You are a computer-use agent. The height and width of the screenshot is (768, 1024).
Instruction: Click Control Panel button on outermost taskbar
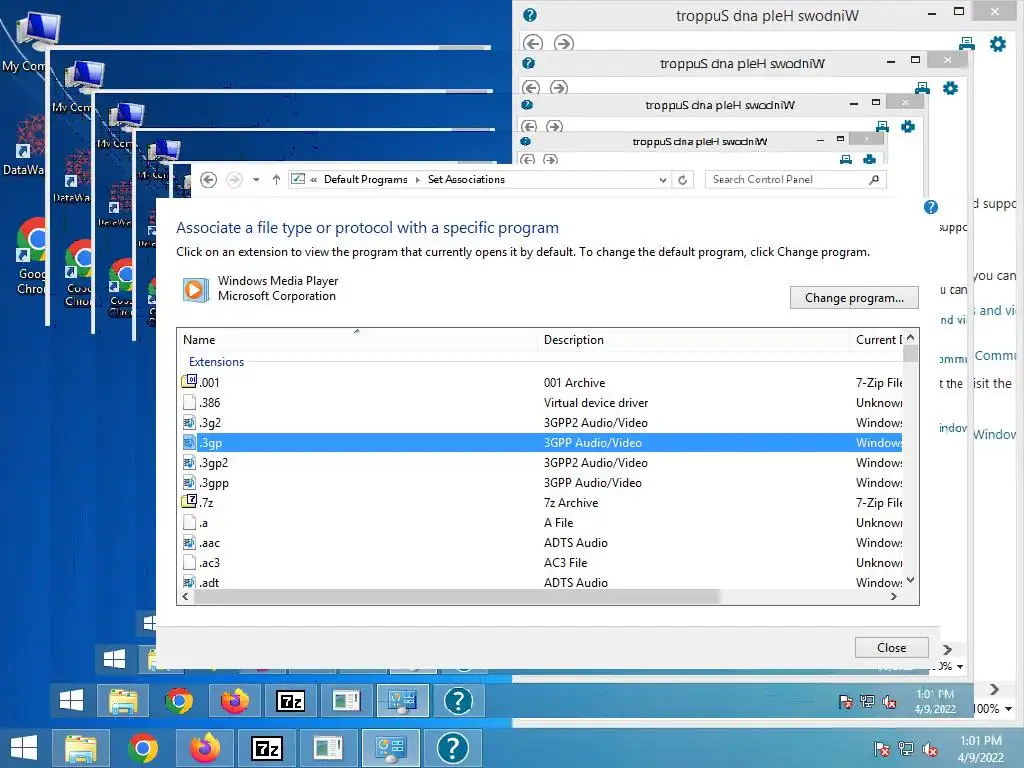391,748
